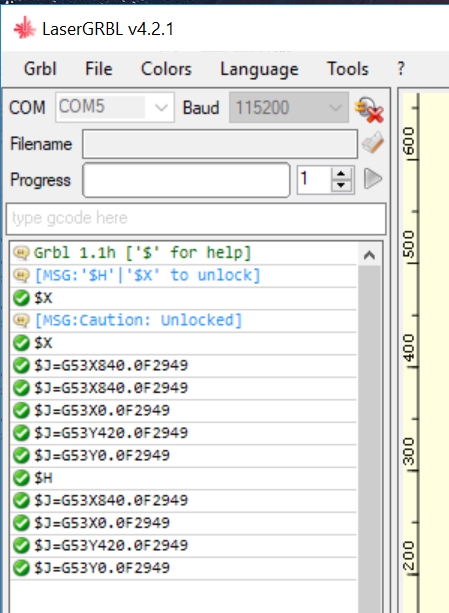Open the question mark help menu
Image resolution: width=449 pixels, height=613 pixels.
pos(401,69)
